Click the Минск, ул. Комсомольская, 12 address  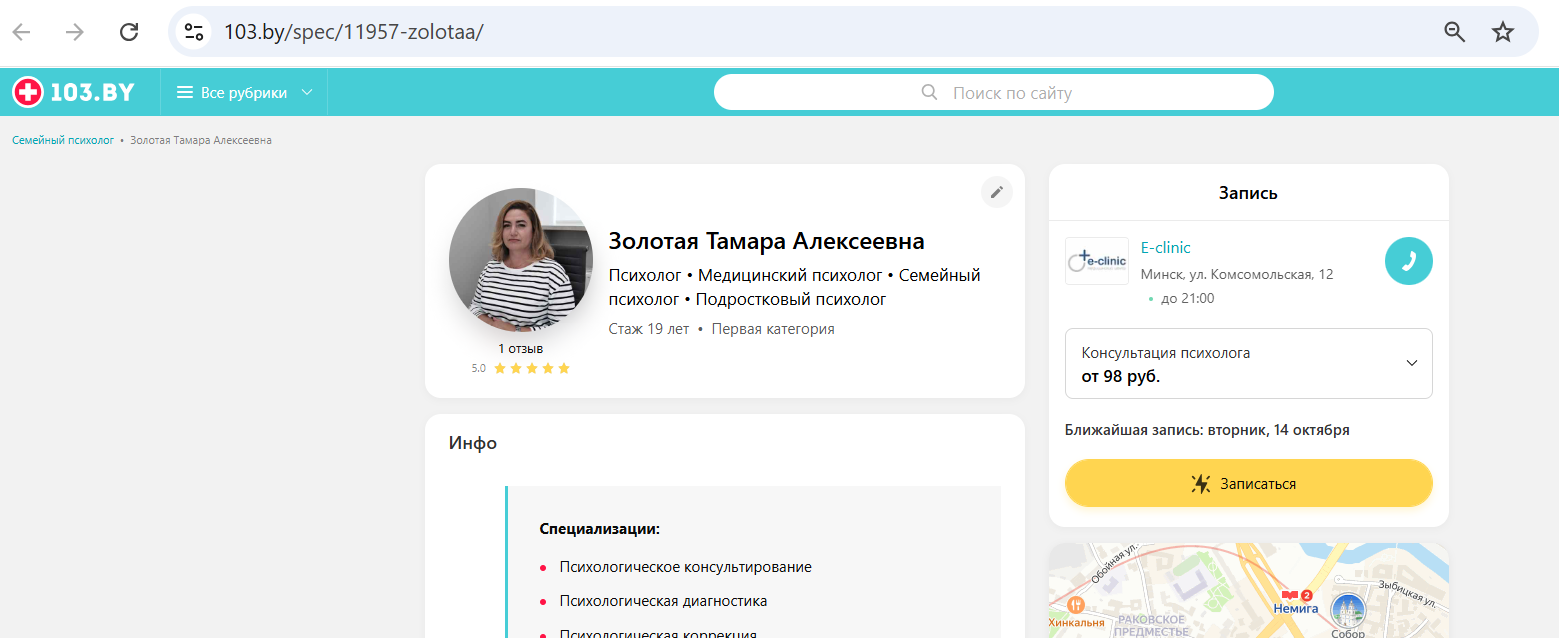[1237, 274]
